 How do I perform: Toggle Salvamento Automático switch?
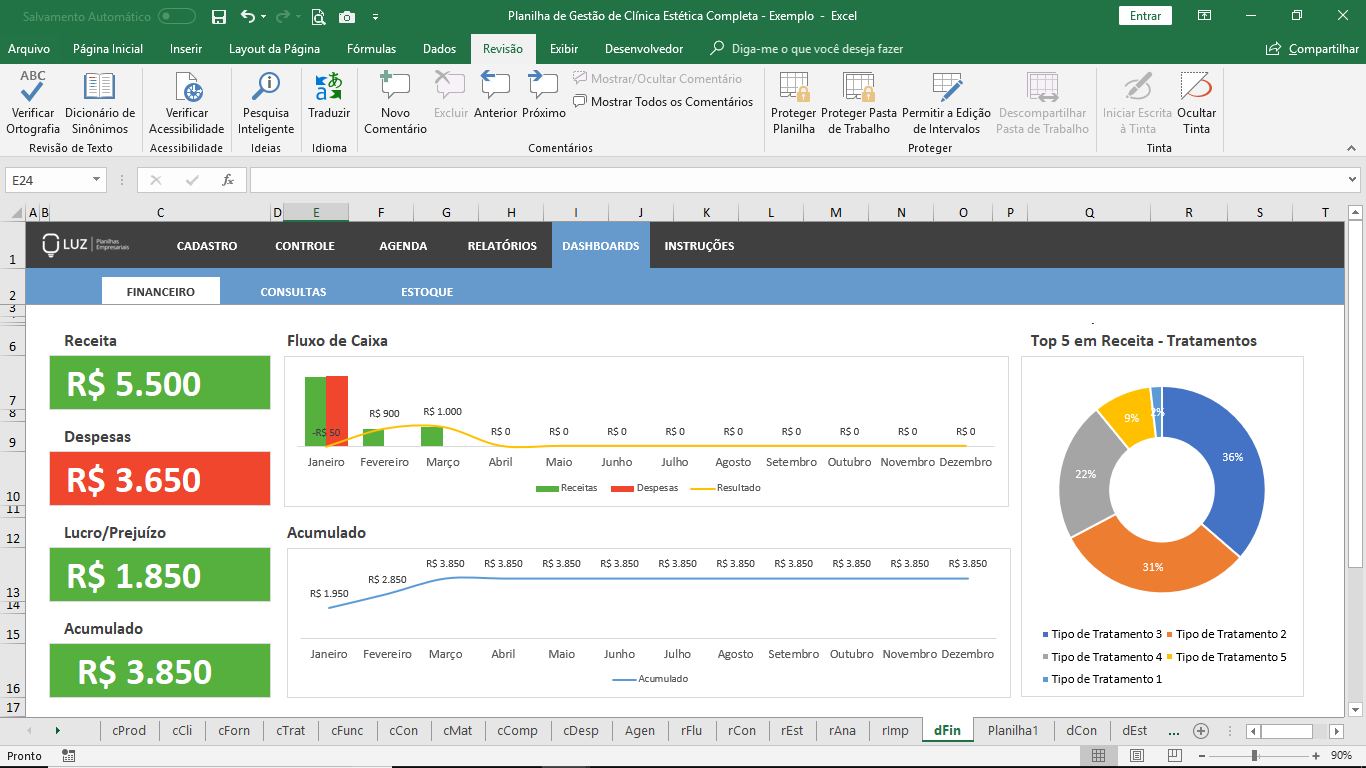tap(177, 16)
